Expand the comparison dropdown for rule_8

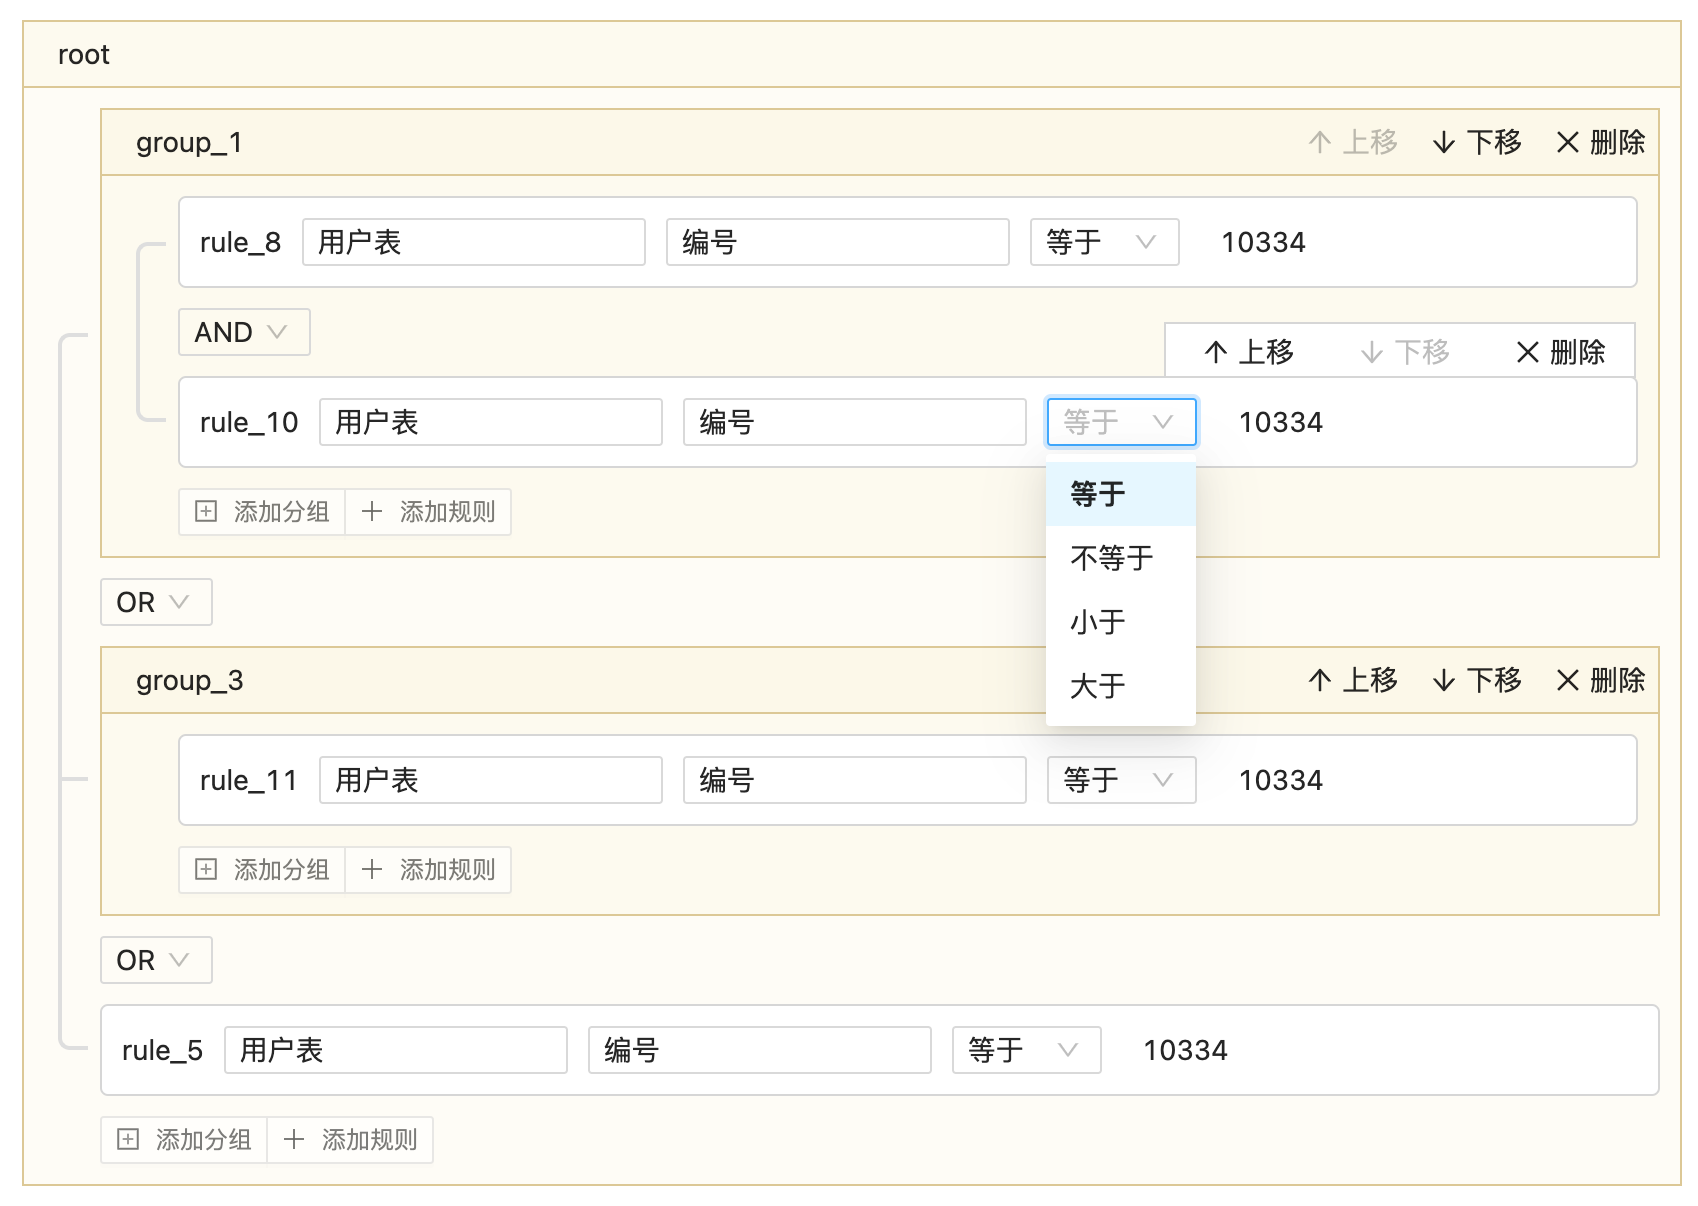(x=1104, y=242)
